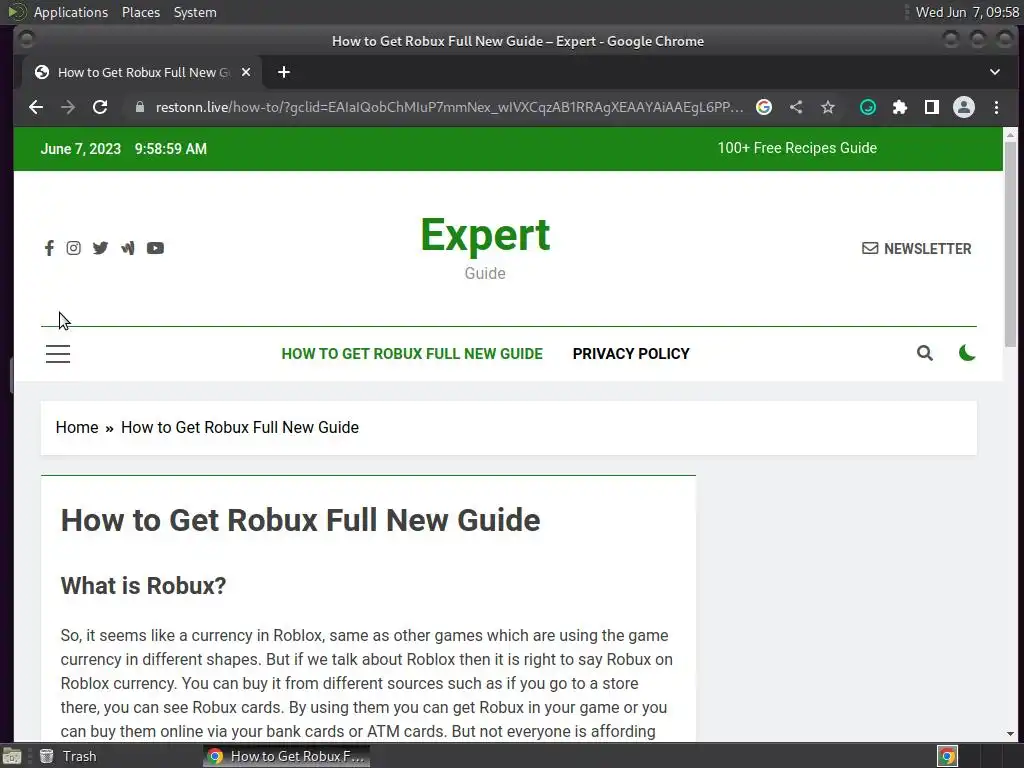Select HOW TO GET ROBUX FULL NEW GUIDE menu
Image resolution: width=1024 pixels, height=768 pixels.
(412, 353)
